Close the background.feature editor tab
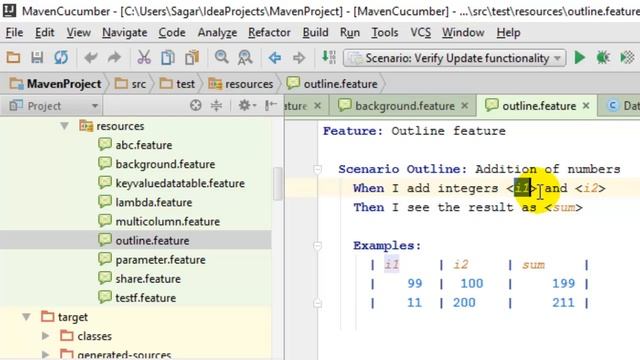The height and width of the screenshot is (360, 640). [x=464, y=106]
